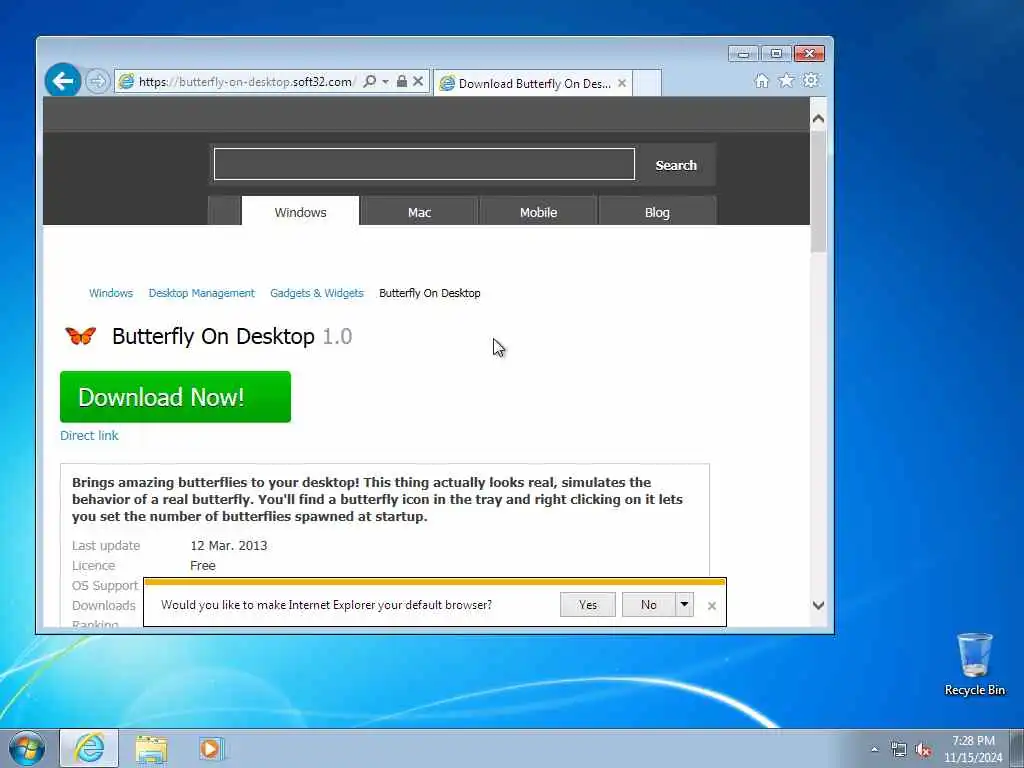Minimize the Internet Explorer window
Image resolution: width=1024 pixels, height=768 pixels.
(x=743, y=54)
